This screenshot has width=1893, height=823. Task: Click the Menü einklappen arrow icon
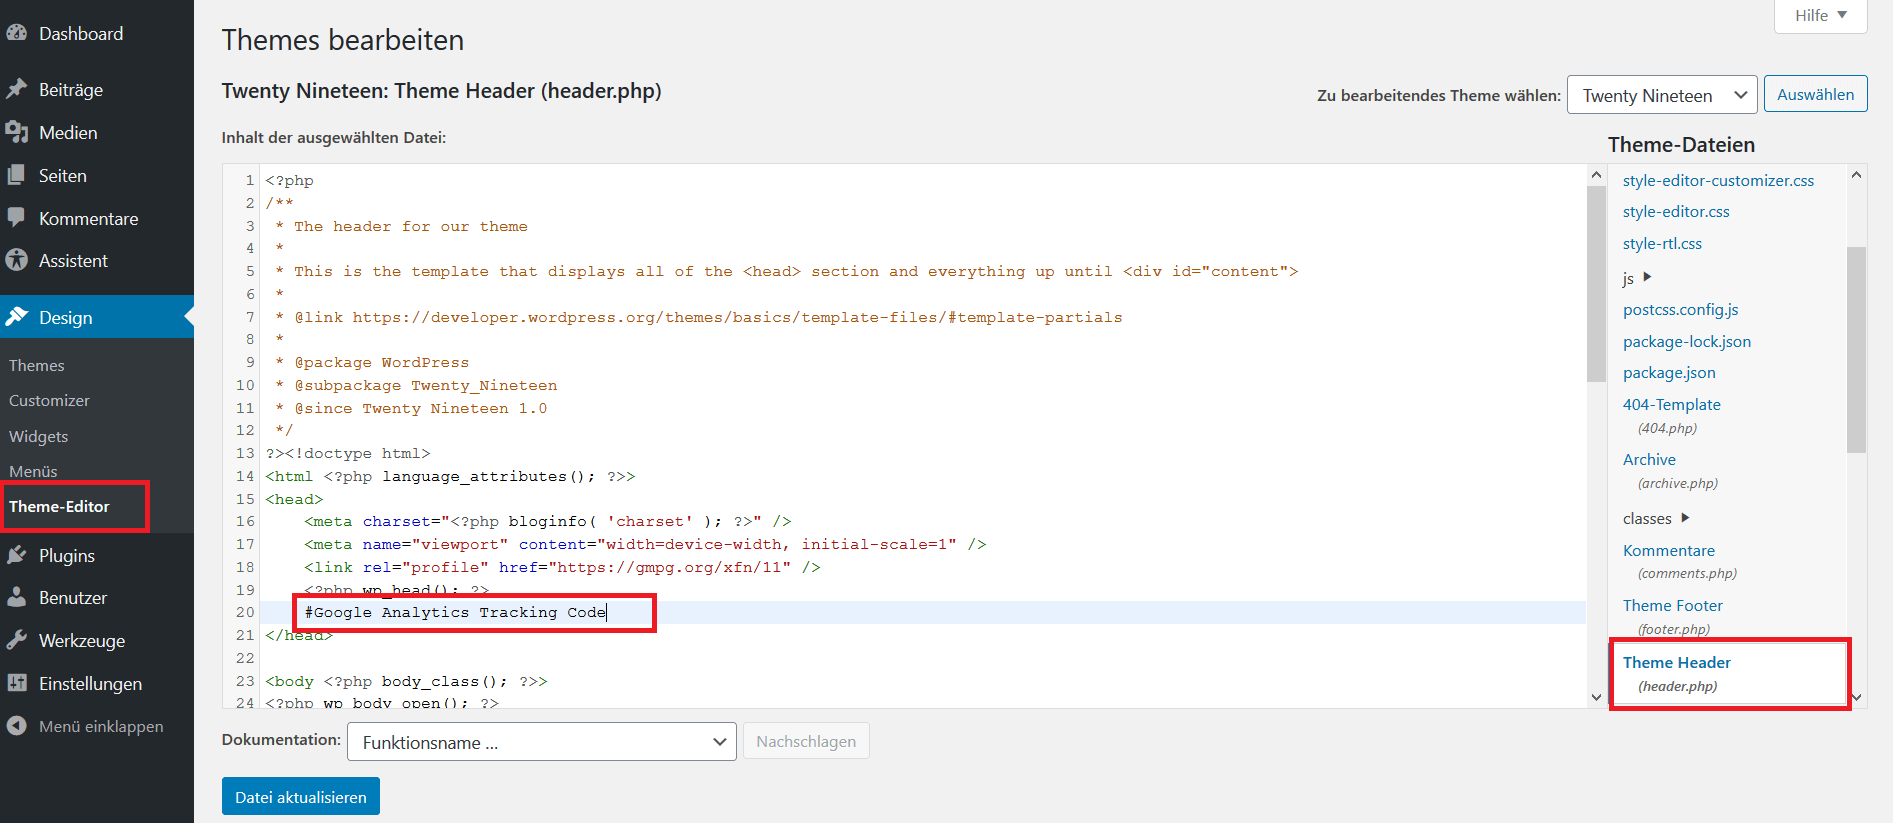(17, 726)
